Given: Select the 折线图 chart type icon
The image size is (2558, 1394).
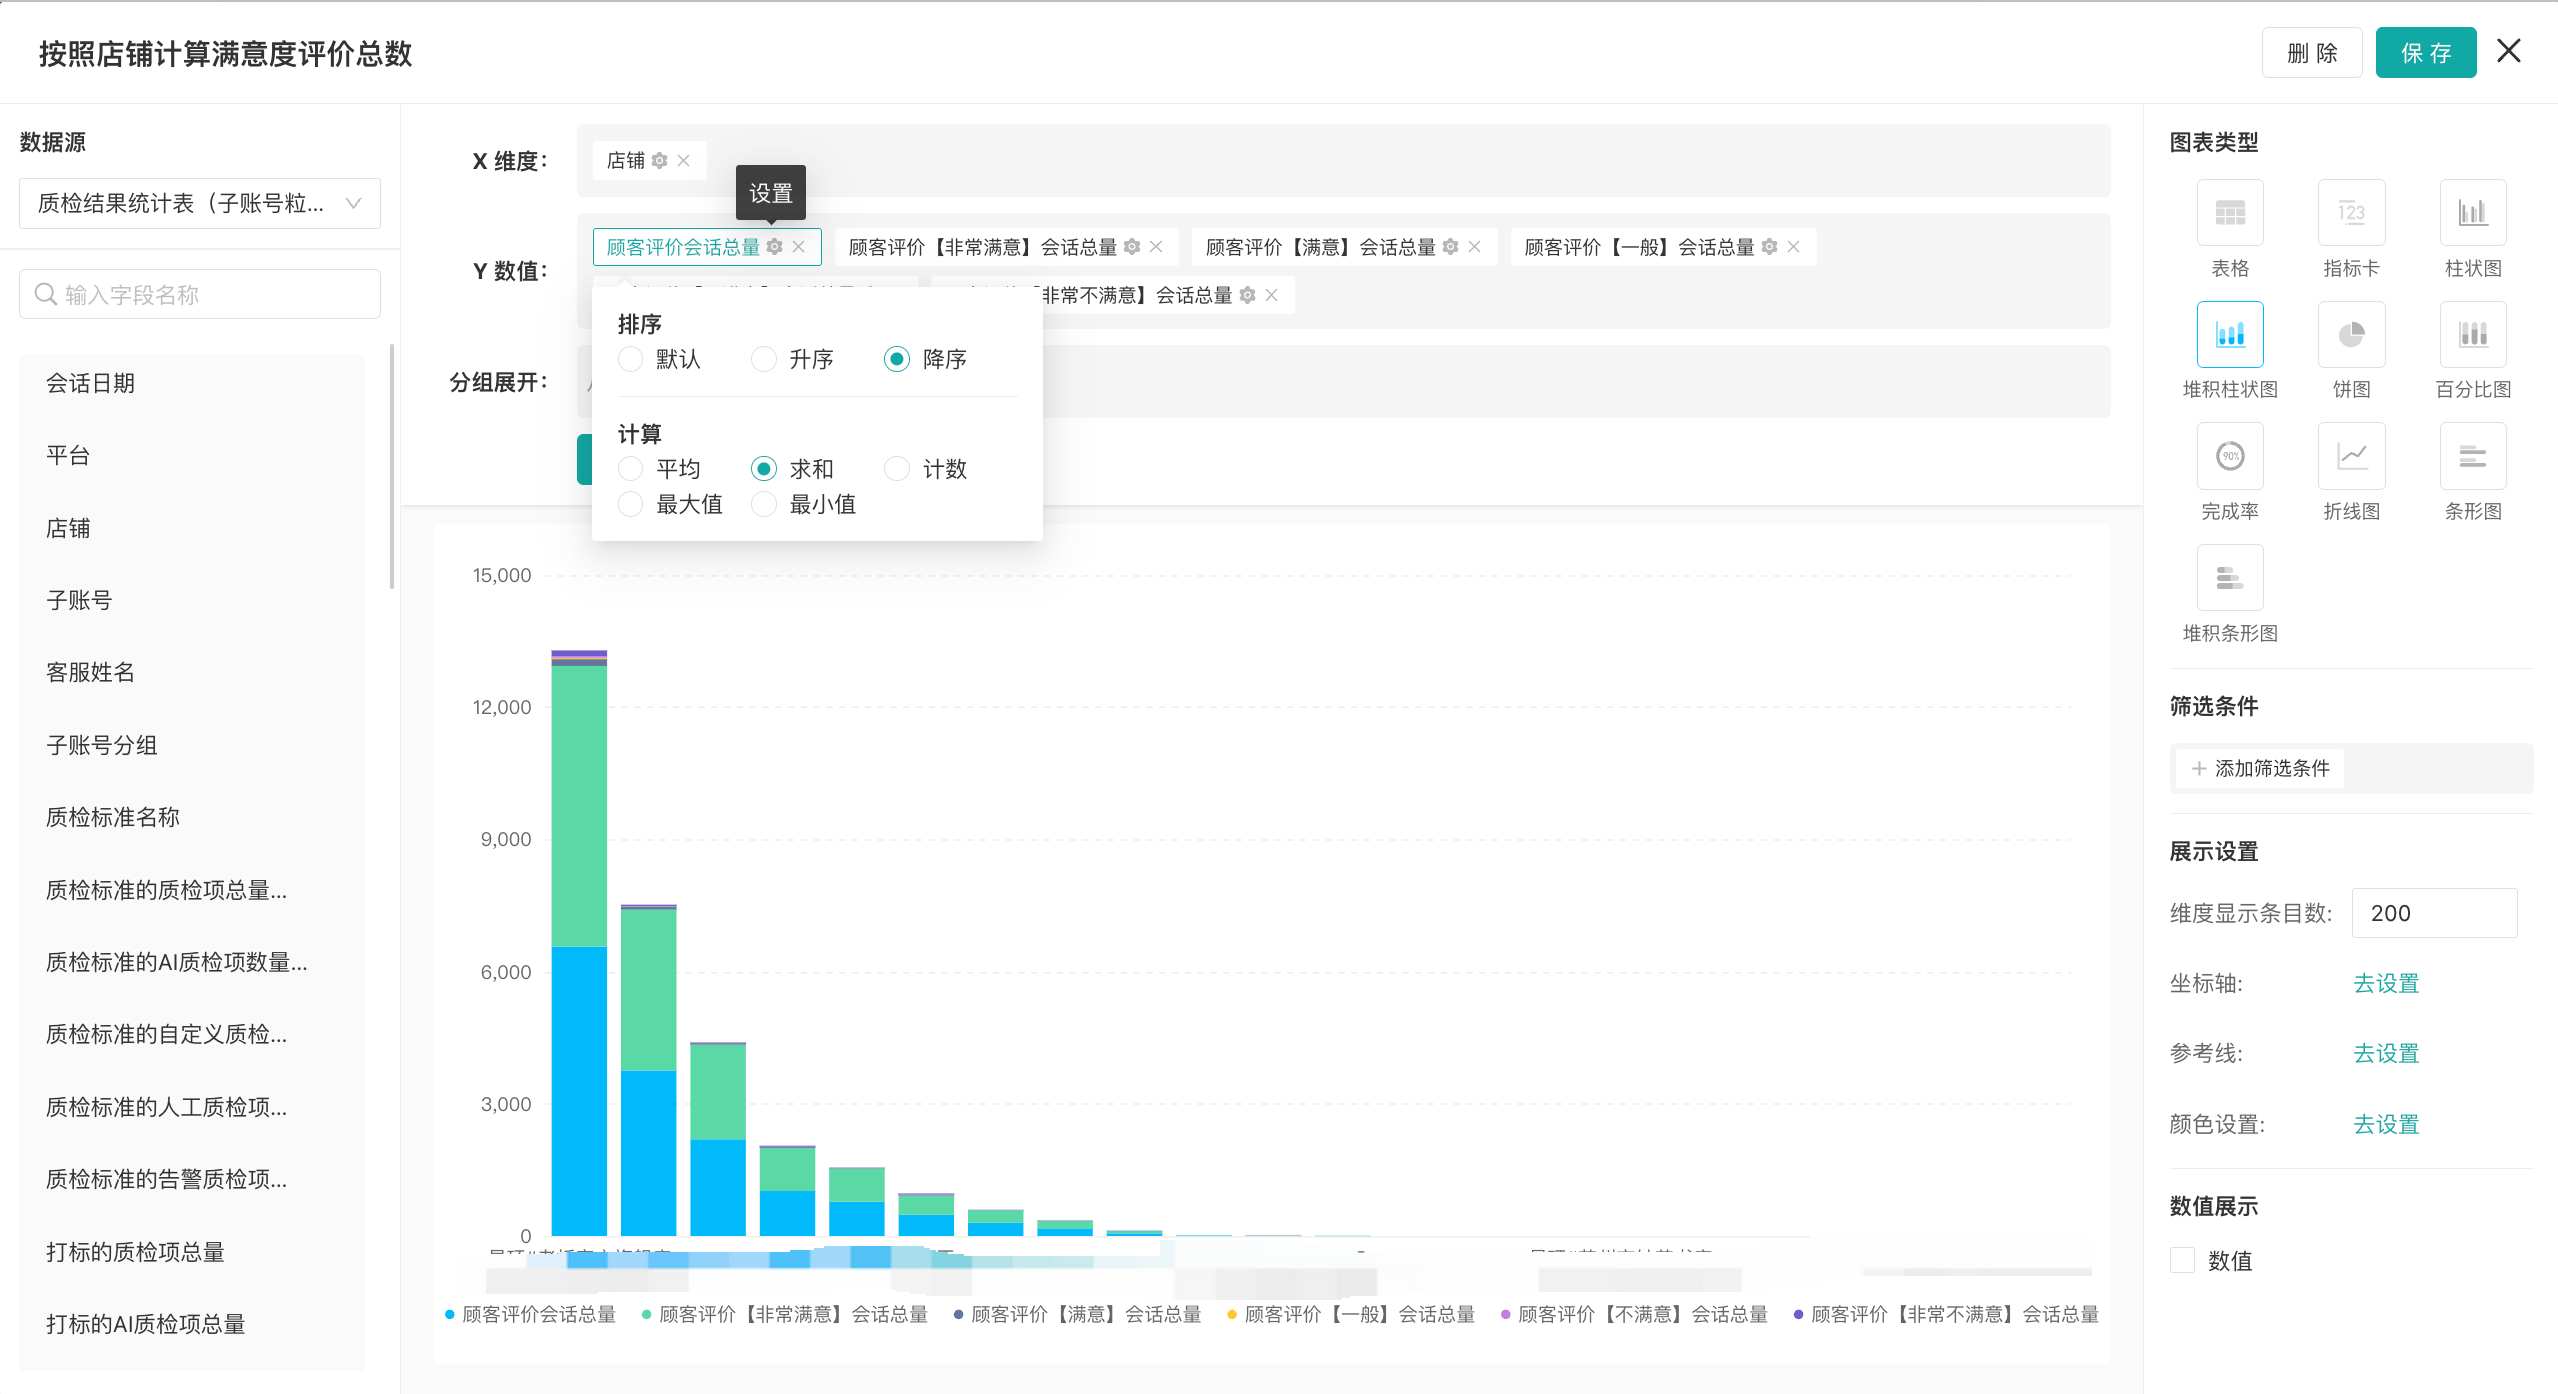Looking at the screenshot, I should (2351, 456).
